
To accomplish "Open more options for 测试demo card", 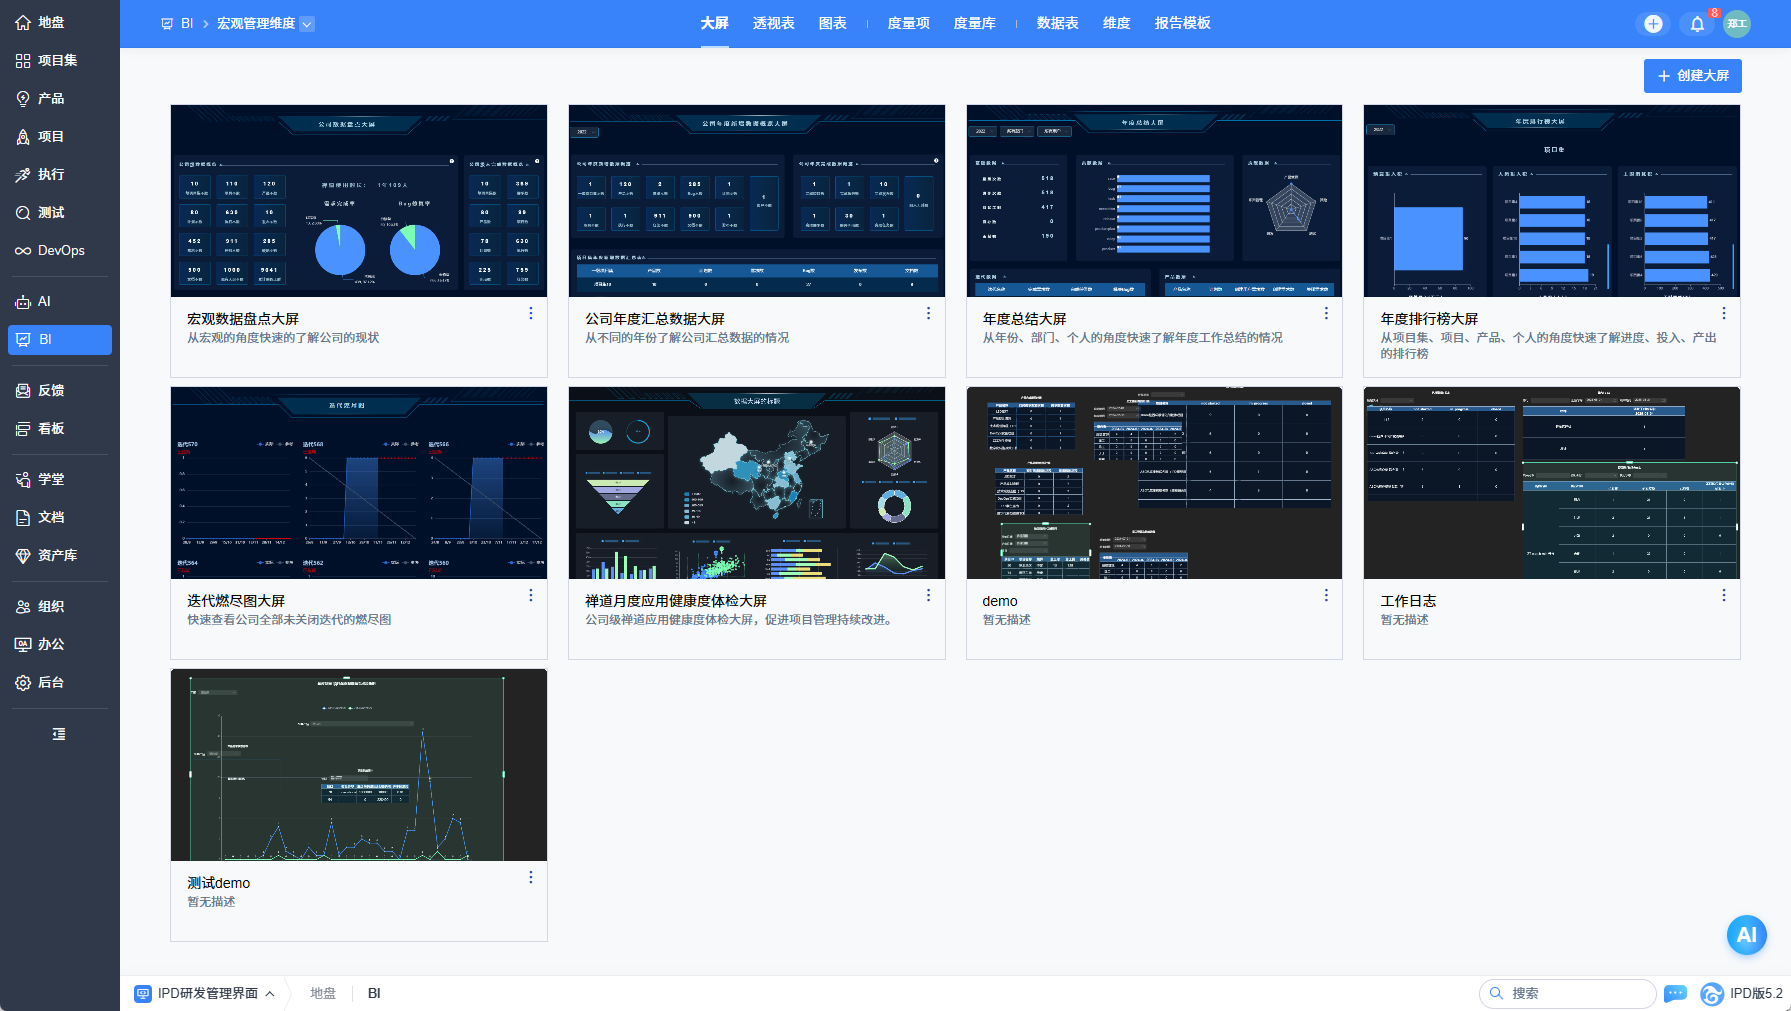I will [x=531, y=877].
